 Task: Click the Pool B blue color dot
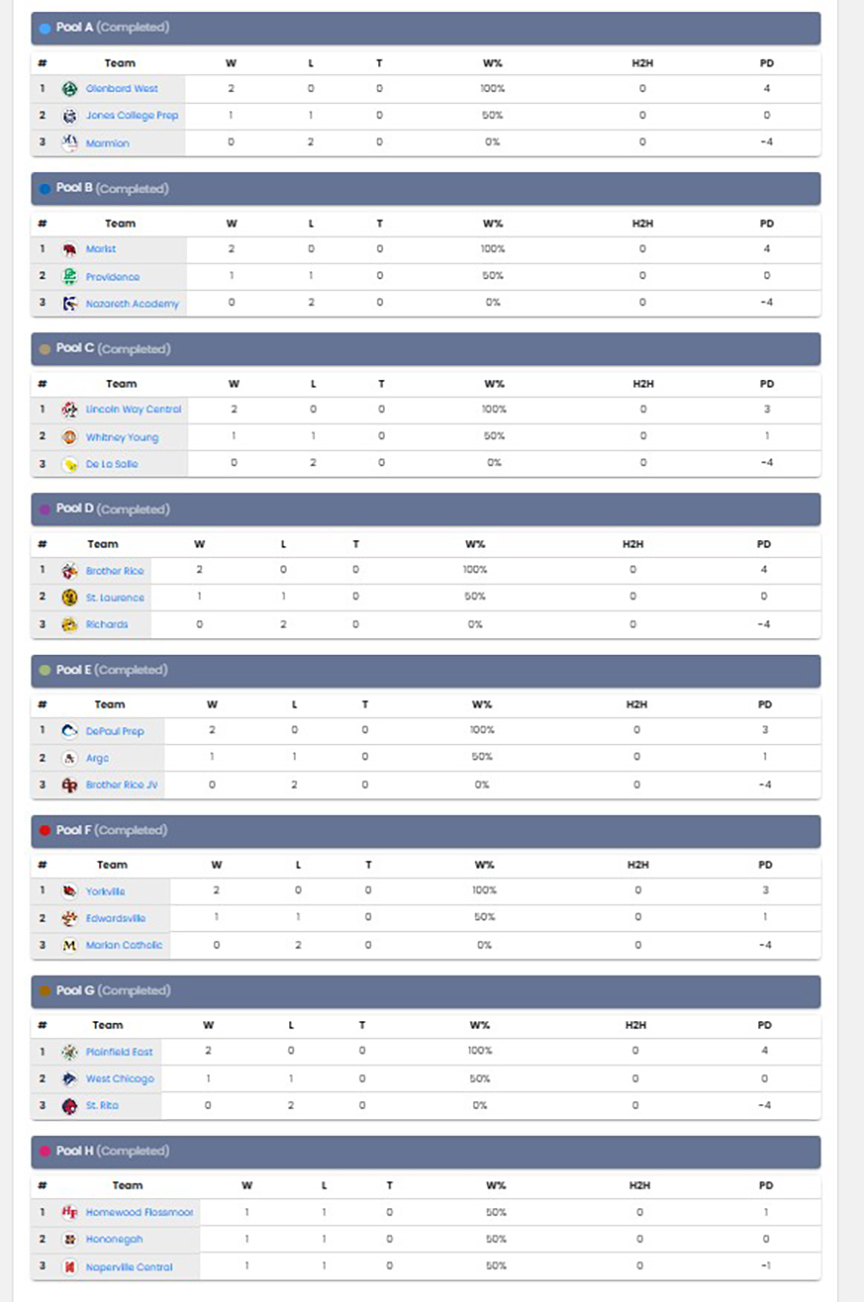pyautogui.click(x=44, y=189)
